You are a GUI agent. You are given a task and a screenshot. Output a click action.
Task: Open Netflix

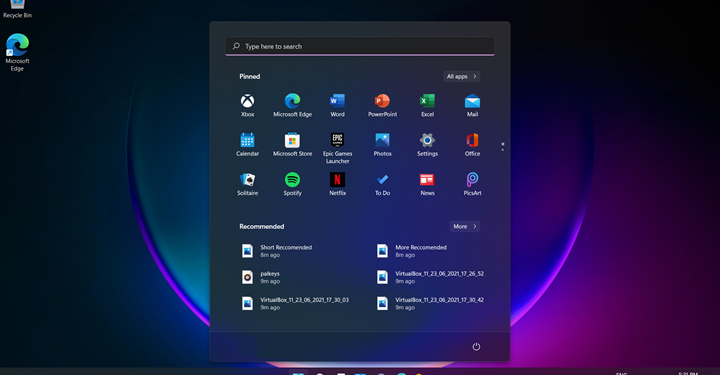click(x=338, y=185)
